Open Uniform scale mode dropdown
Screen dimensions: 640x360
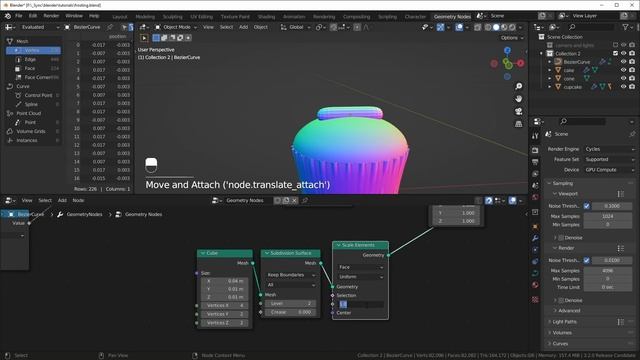(361, 277)
